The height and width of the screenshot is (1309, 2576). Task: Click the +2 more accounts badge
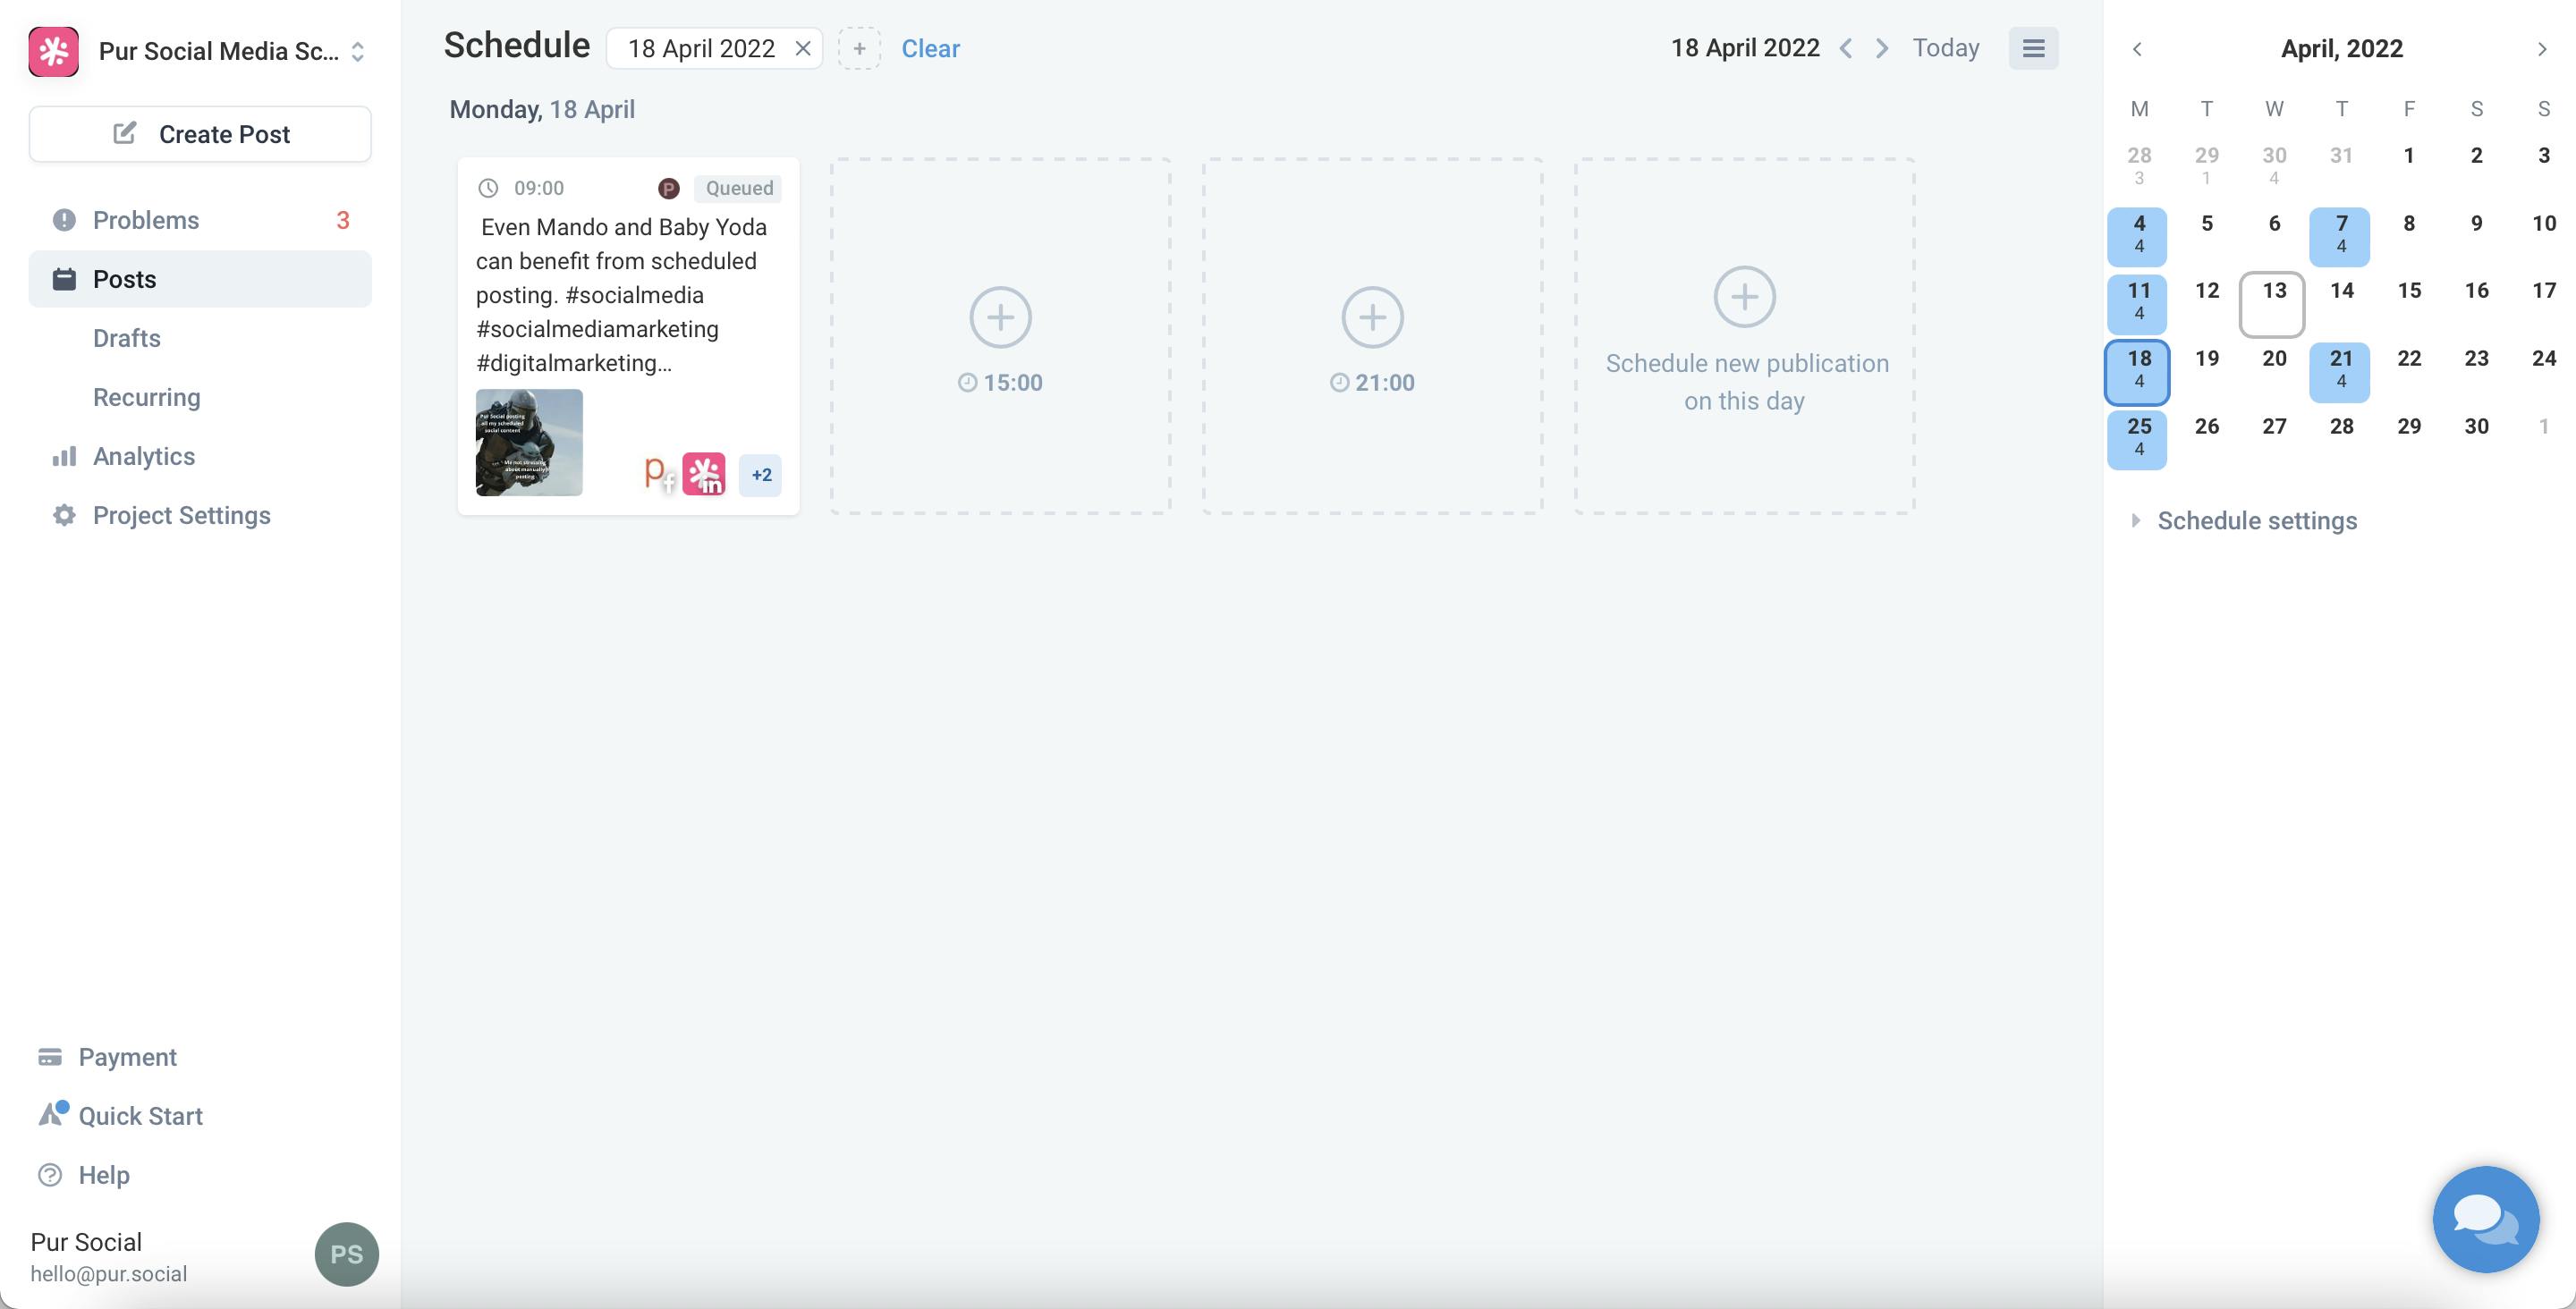point(761,475)
